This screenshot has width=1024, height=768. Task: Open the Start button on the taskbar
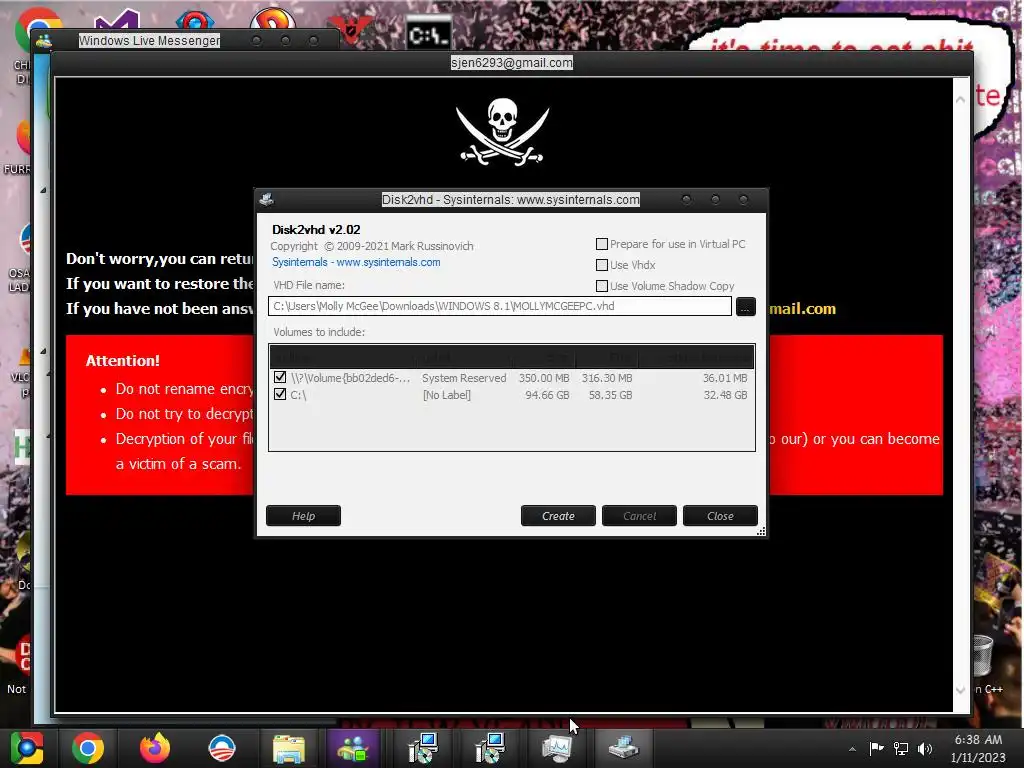coord(27,748)
